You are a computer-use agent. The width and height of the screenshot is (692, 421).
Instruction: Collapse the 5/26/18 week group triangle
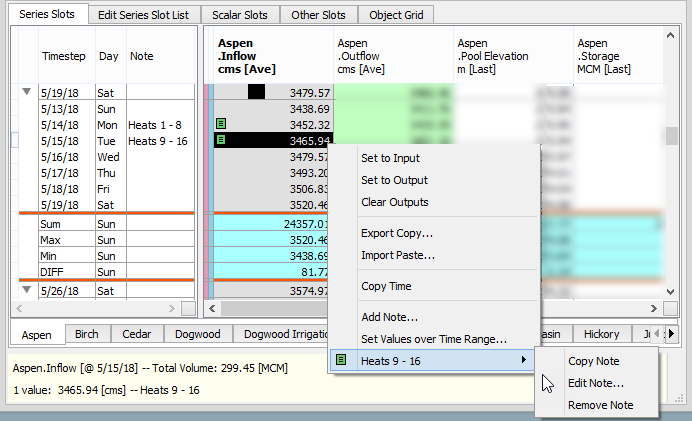(25, 291)
